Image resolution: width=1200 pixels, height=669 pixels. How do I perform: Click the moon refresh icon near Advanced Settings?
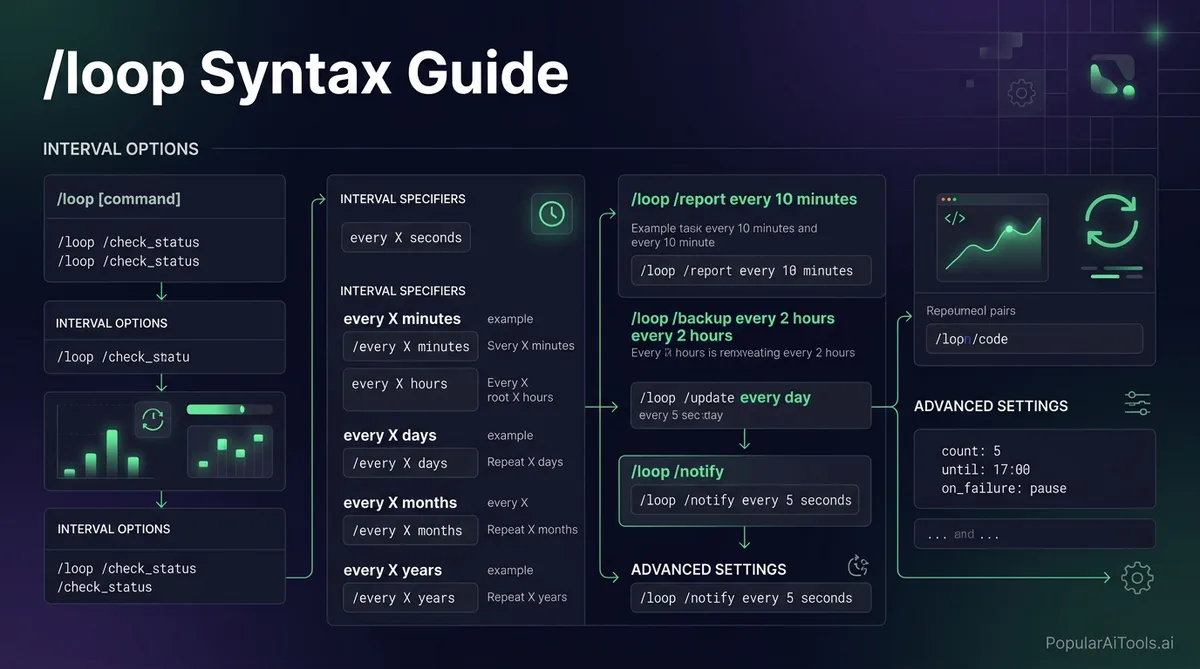(x=858, y=567)
